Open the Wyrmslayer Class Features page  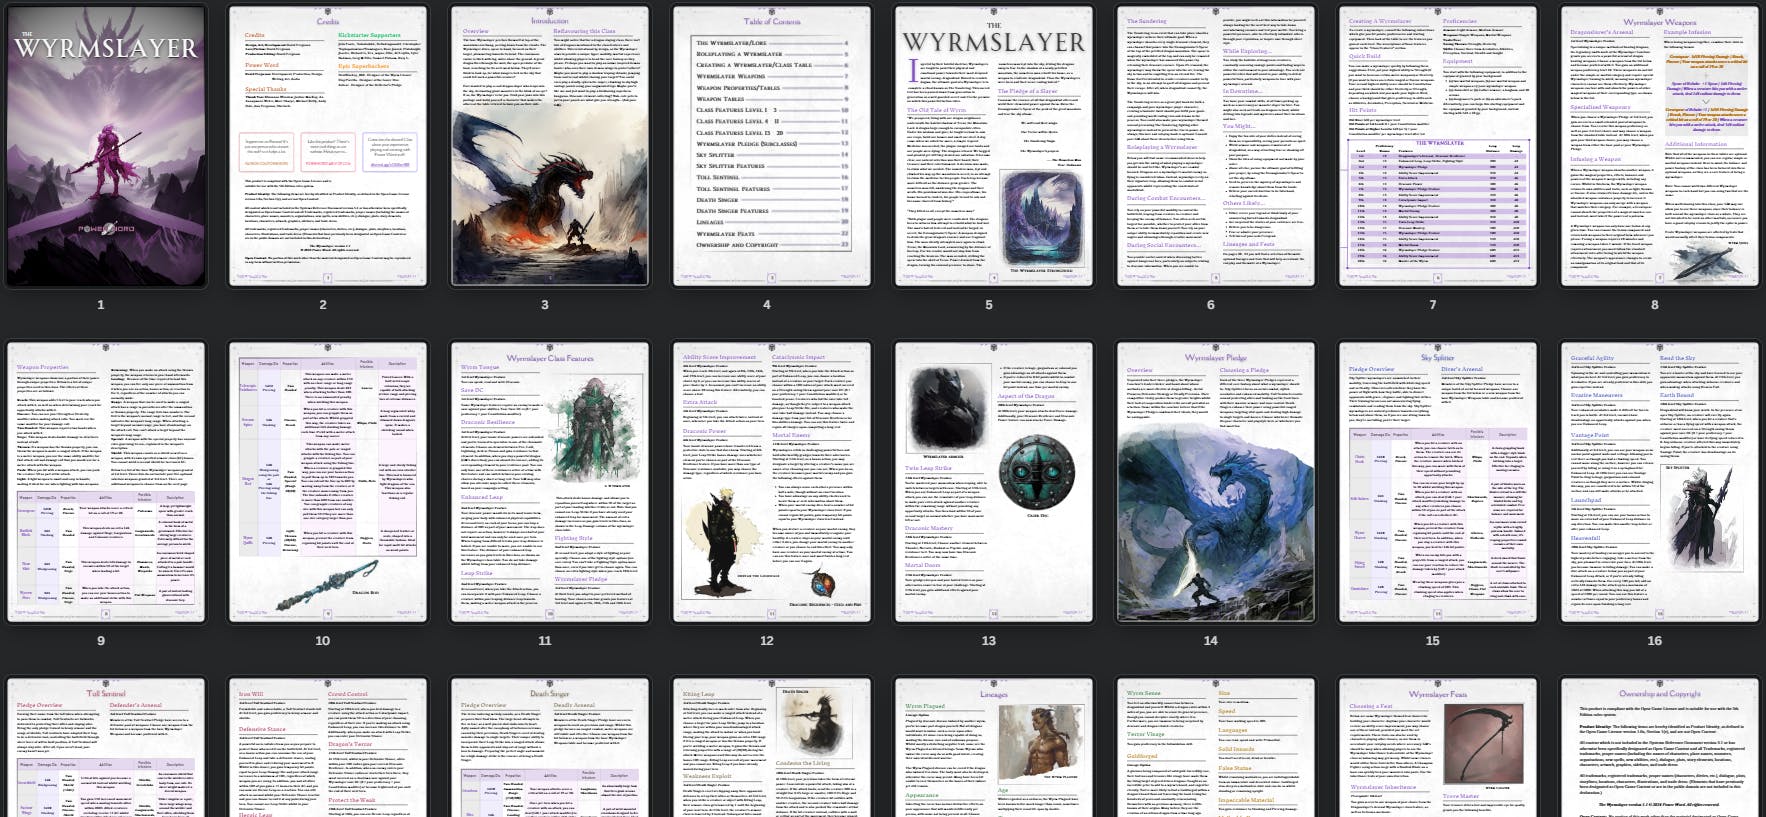click(550, 482)
